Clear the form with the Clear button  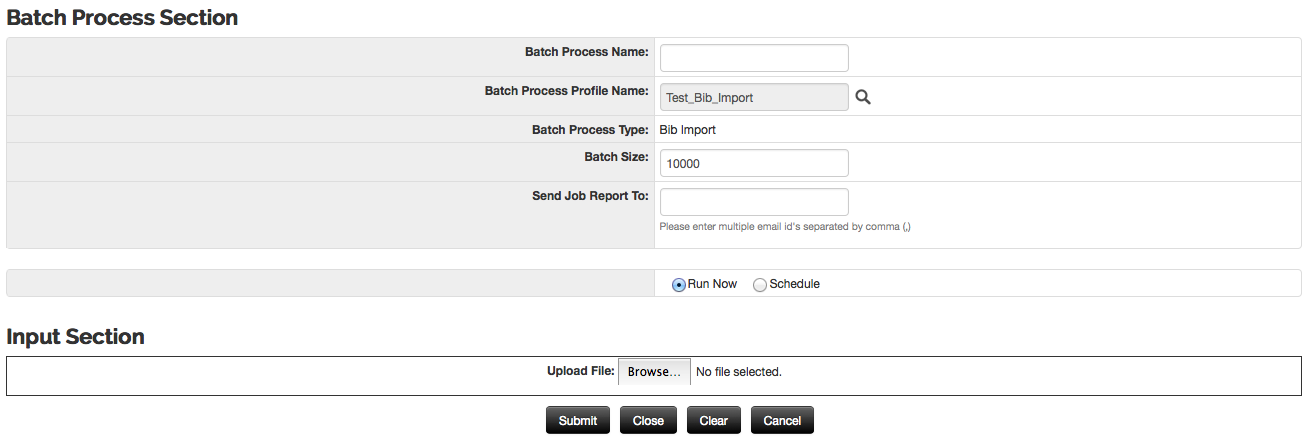tap(714, 420)
